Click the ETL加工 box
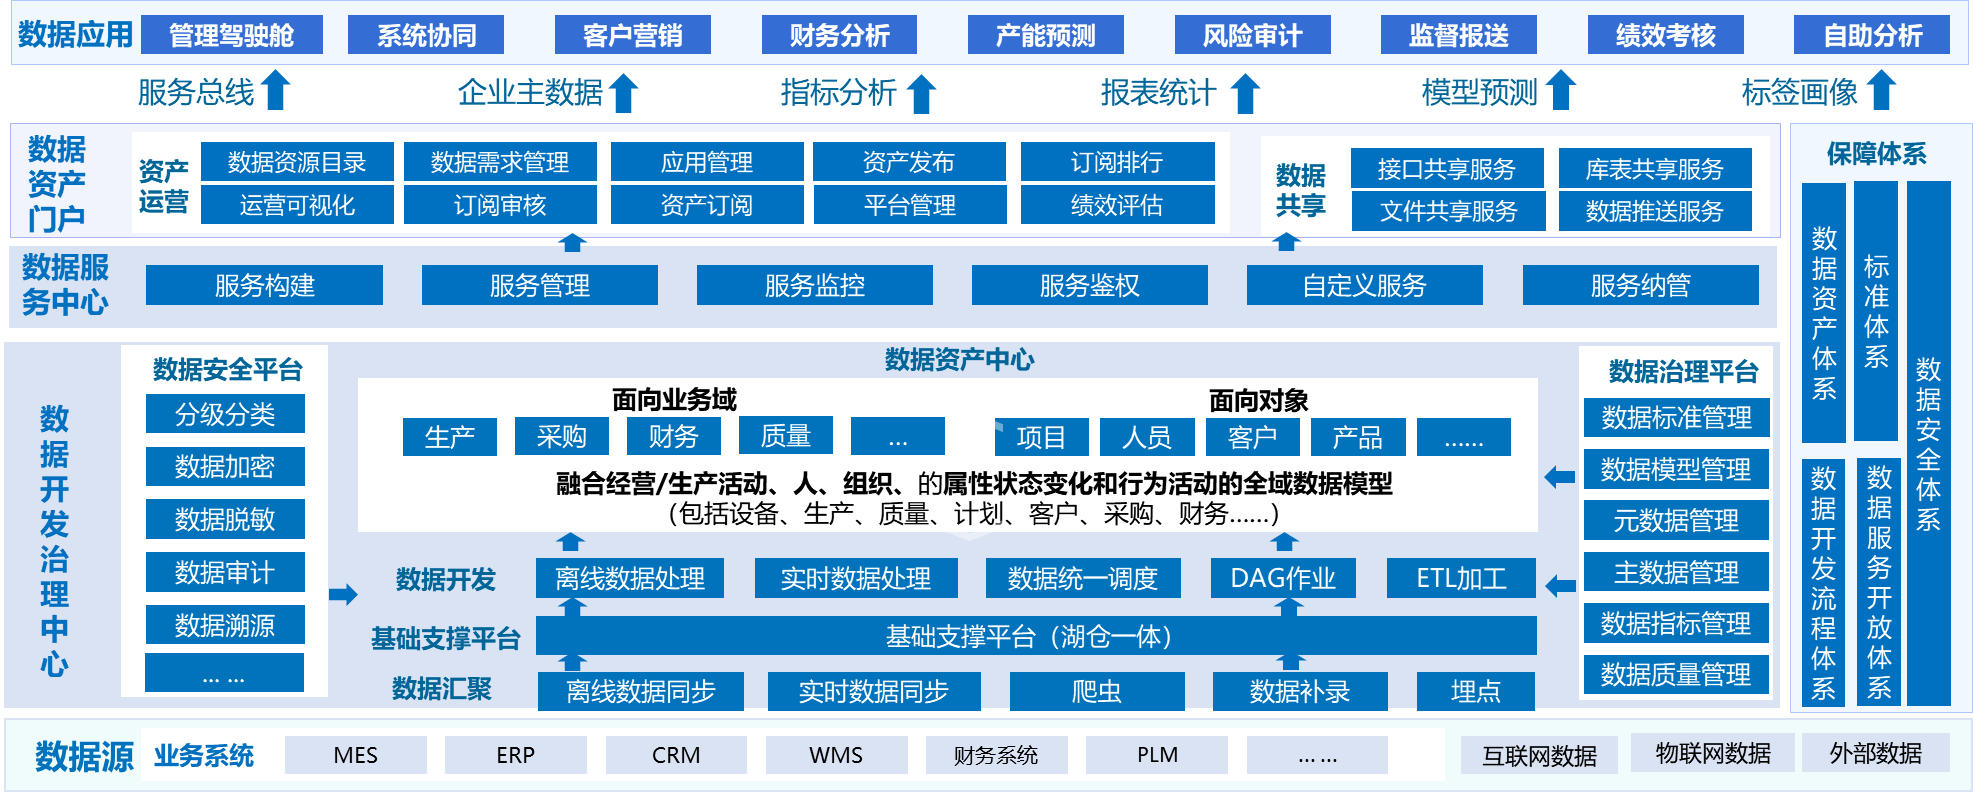 [x=1461, y=578]
